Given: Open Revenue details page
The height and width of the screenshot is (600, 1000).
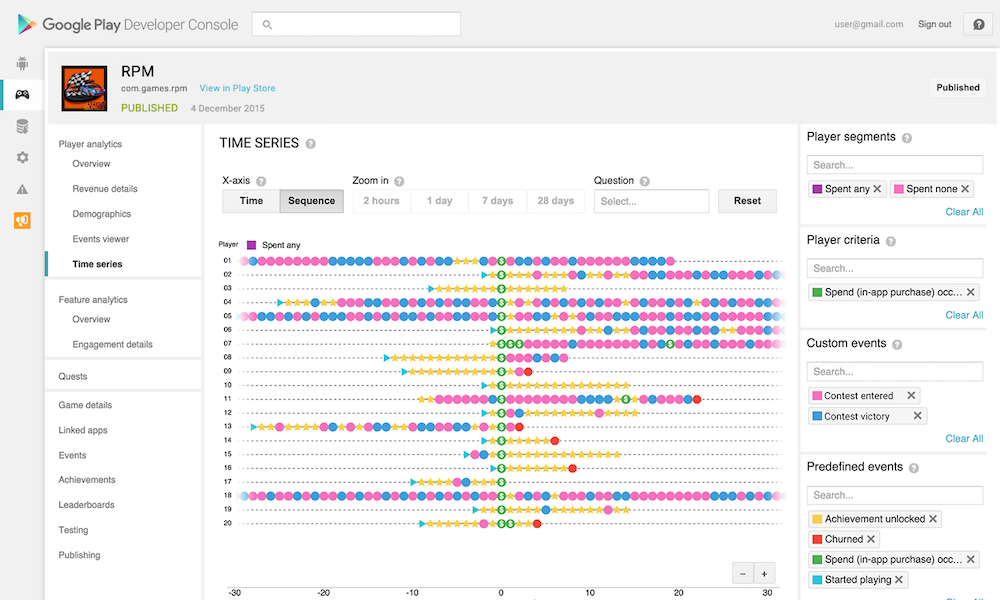Looking at the screenshot, I should click(105, 189).
